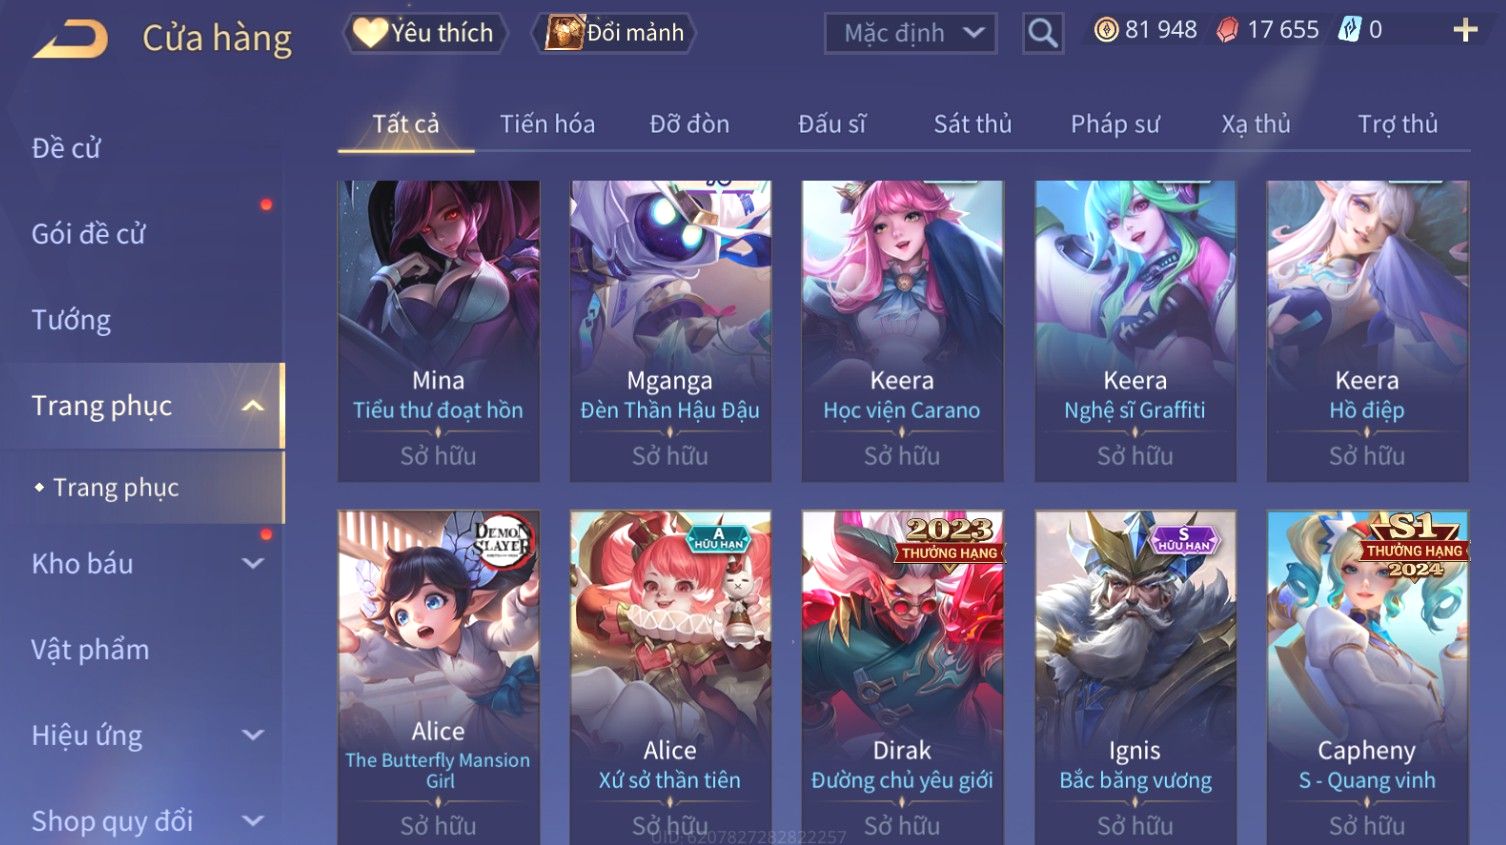The image size is (1506, 845).
Task: Collapse the Trang phục sidebar section
Action: [253, 406]
